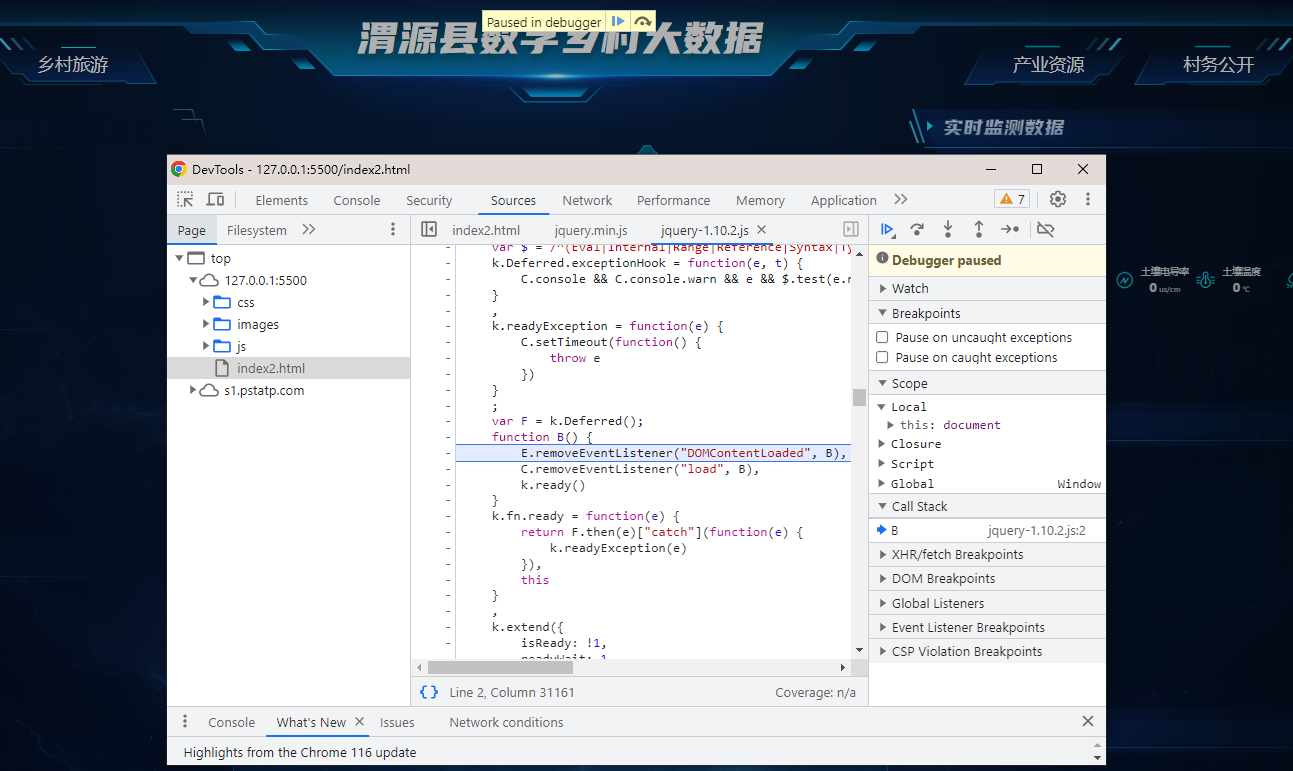Click the 7 warnings badge
The image size is (1293, 771).
coord(1012,199)
